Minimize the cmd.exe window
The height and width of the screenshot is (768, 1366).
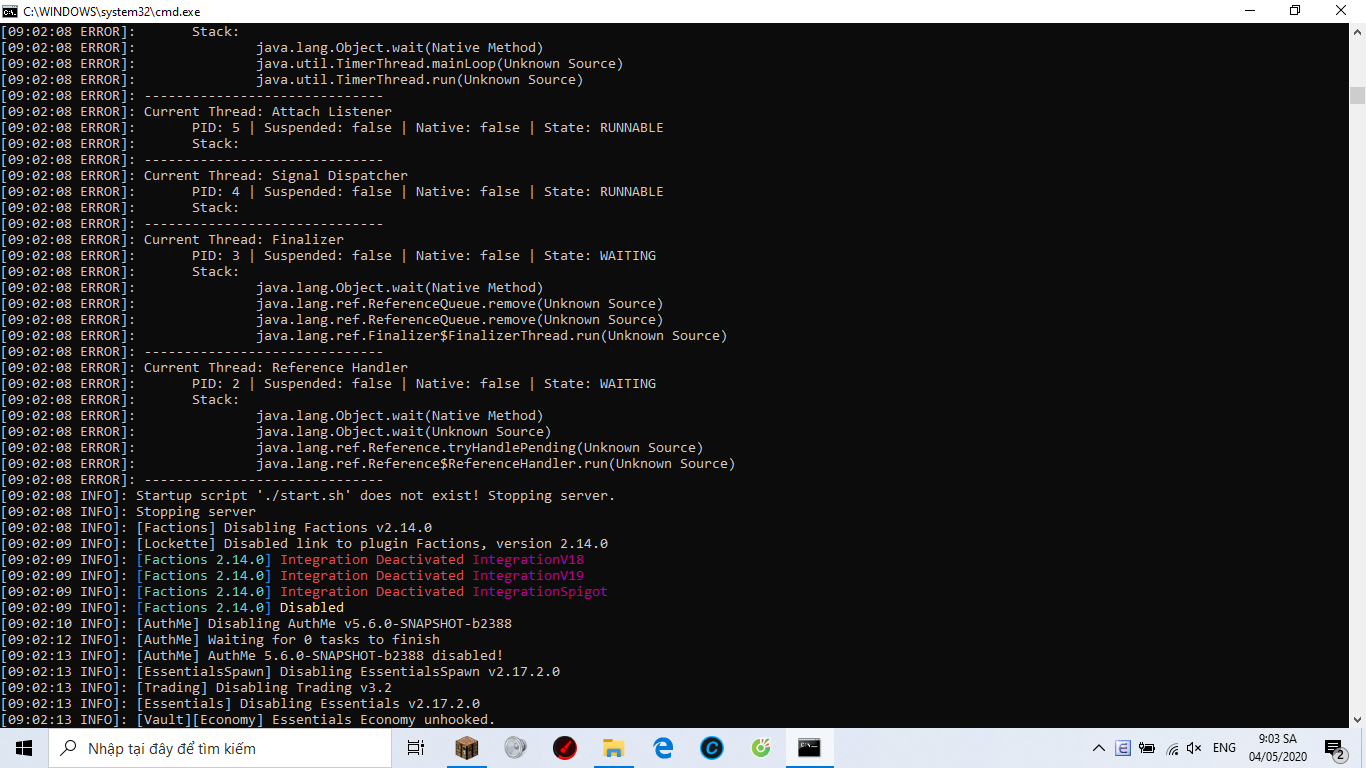[1249, 10]
